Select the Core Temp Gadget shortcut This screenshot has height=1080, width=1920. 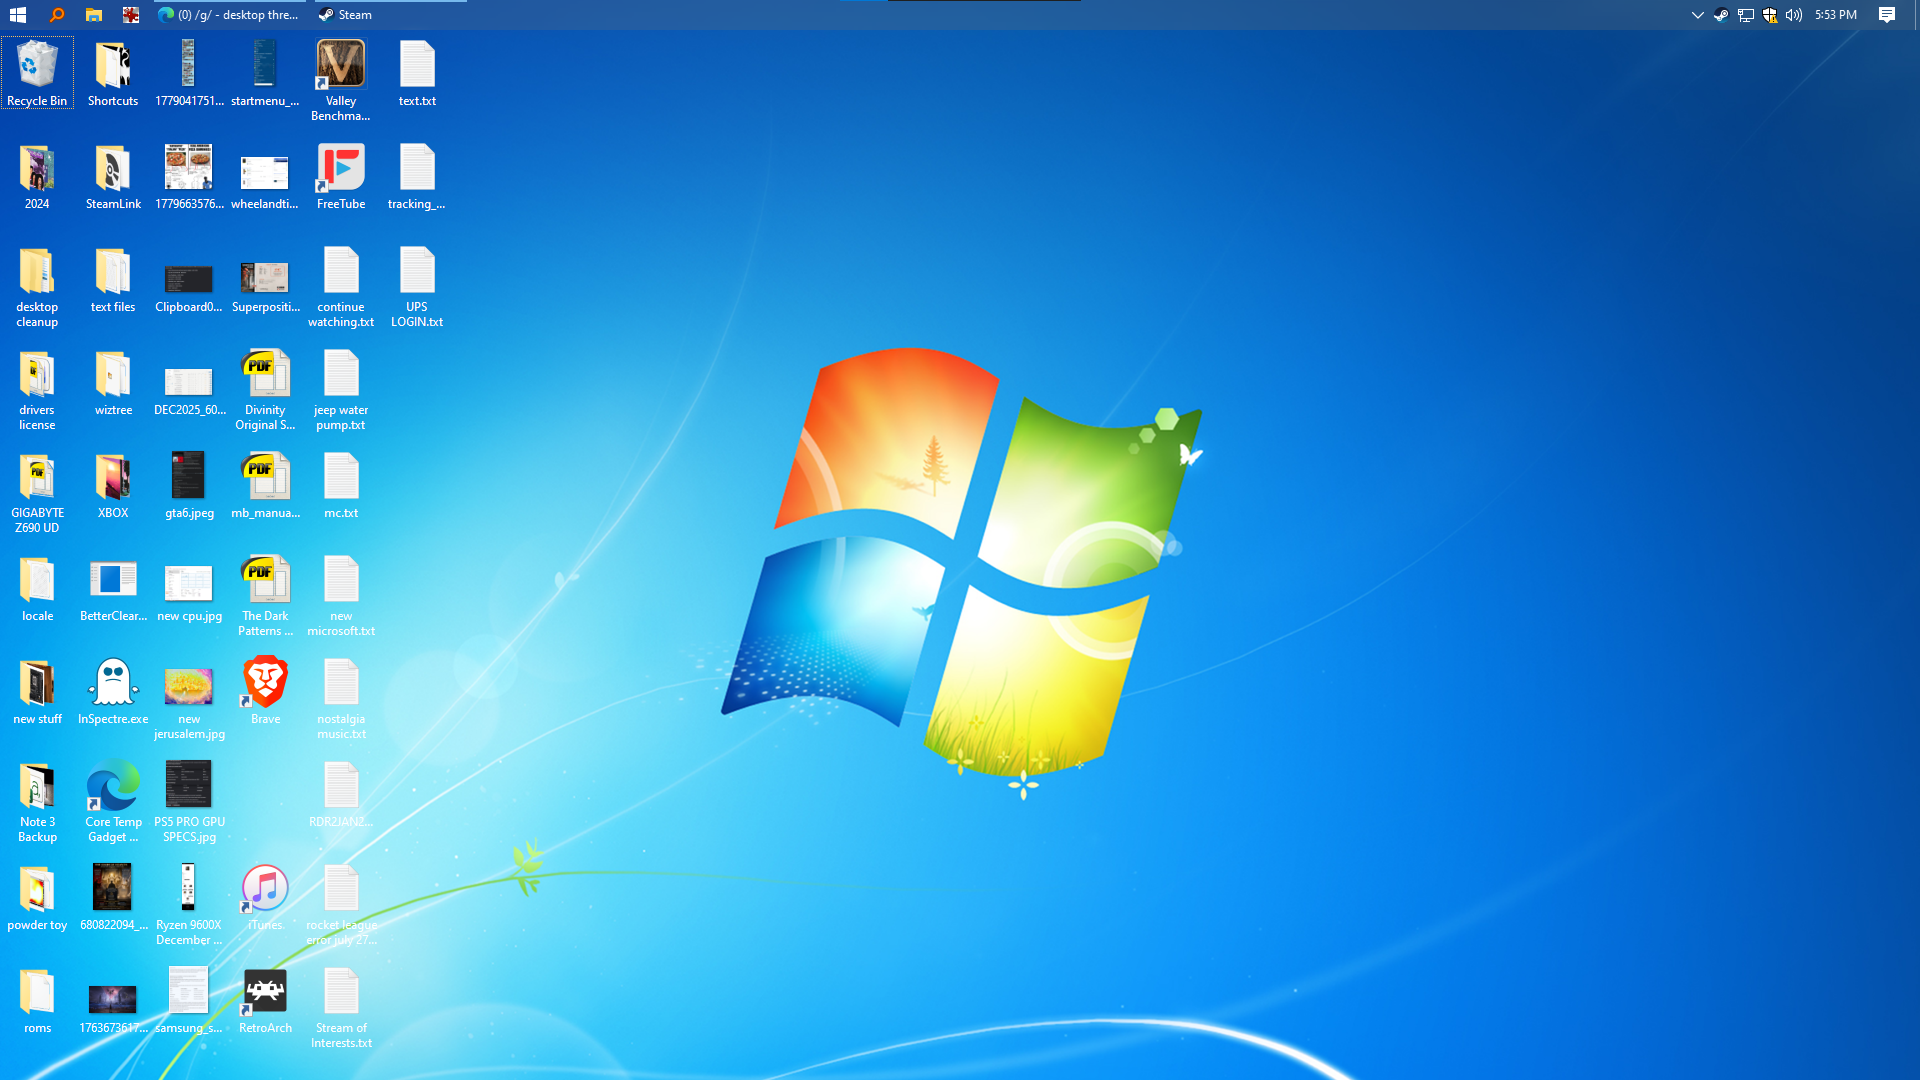coord(113,802)
